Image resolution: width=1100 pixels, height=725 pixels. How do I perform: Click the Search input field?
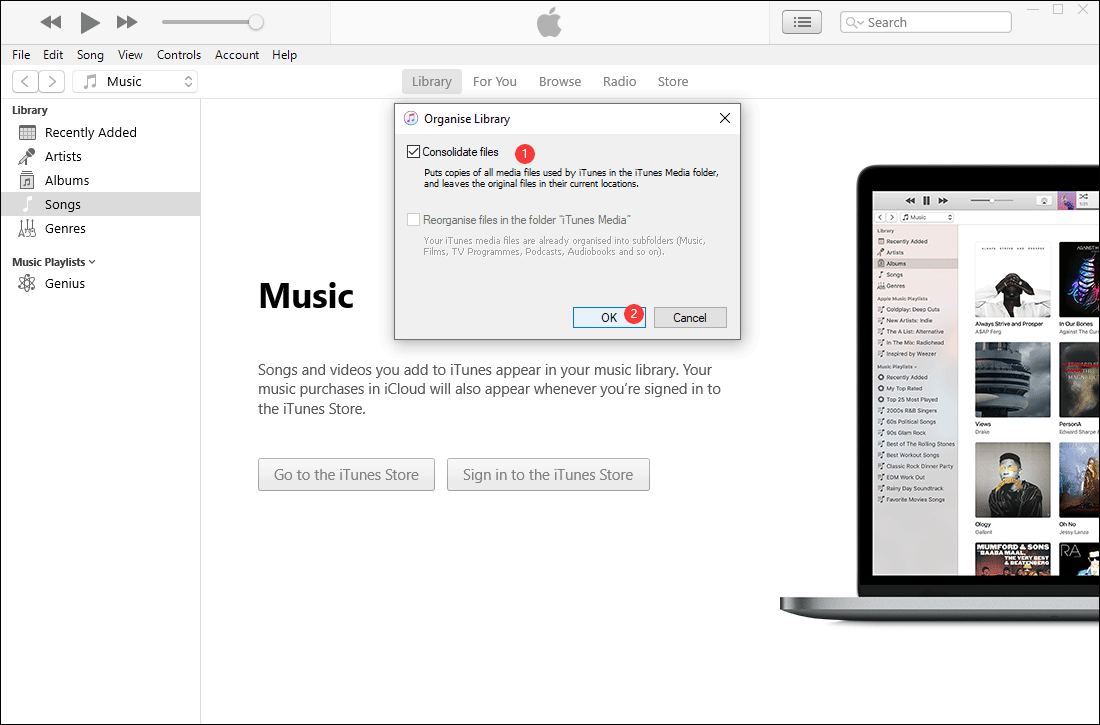coord(925,22)
